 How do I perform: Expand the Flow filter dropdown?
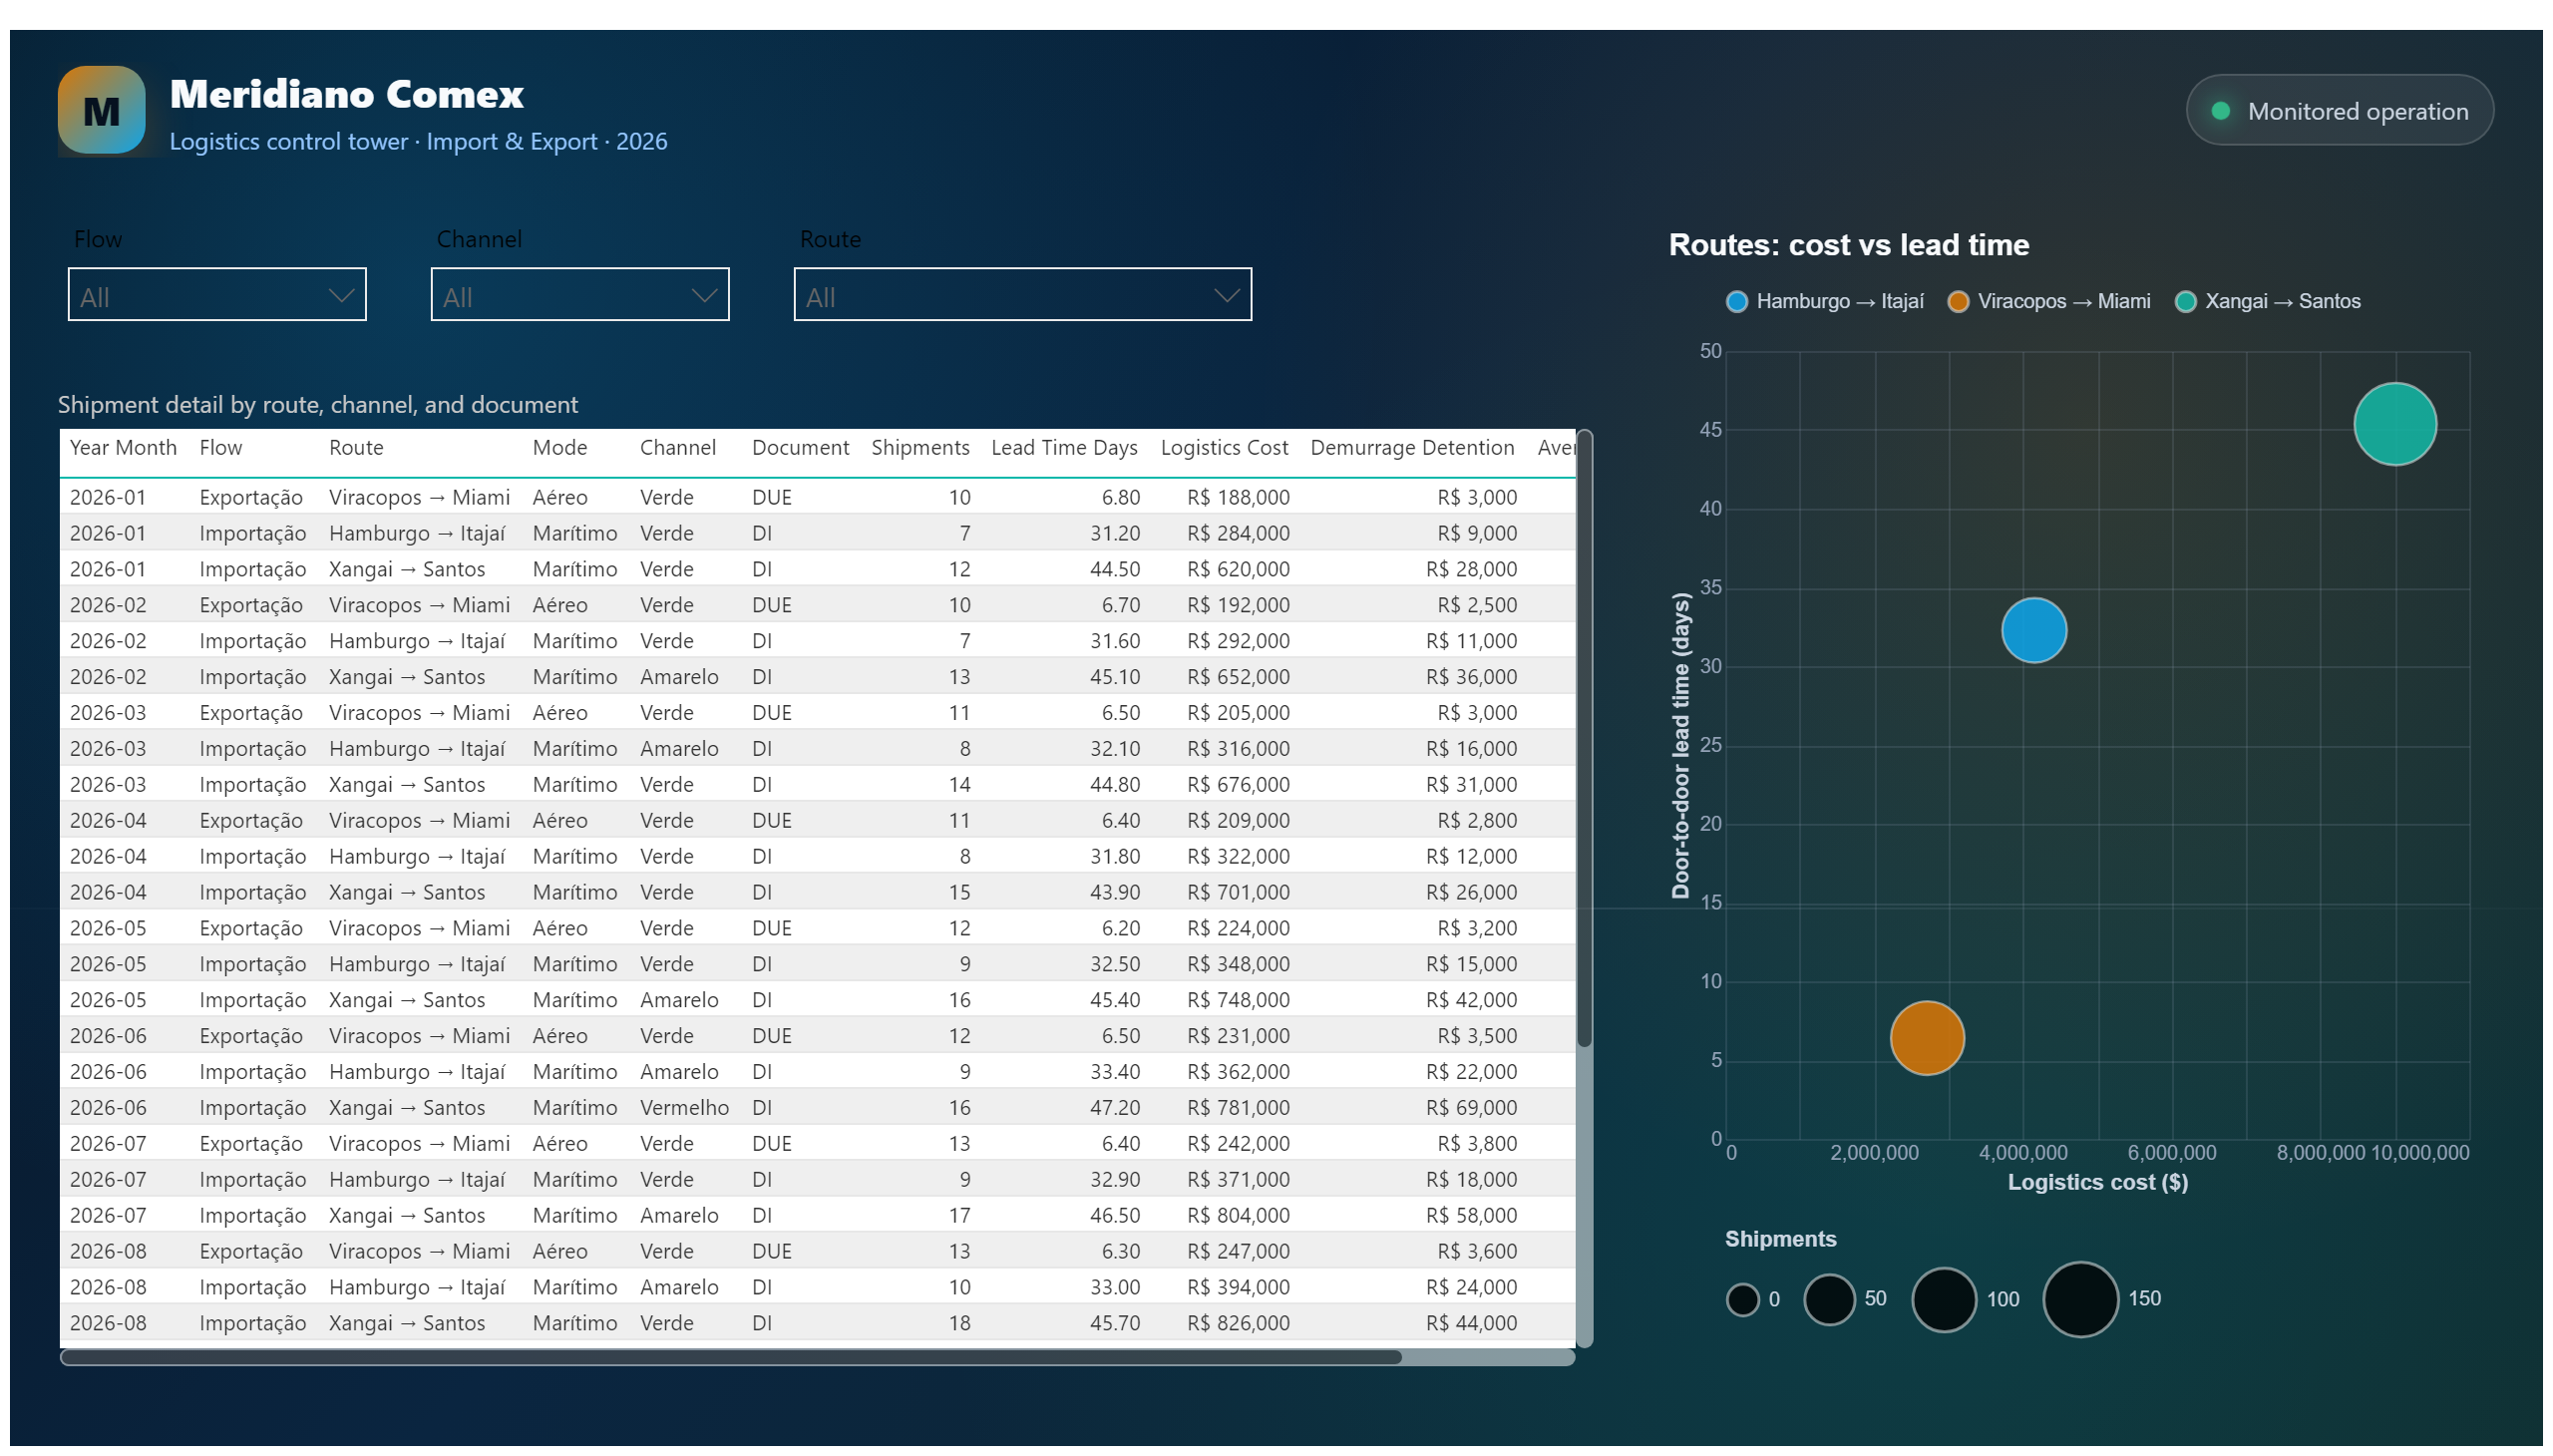(x=217, y=294)
